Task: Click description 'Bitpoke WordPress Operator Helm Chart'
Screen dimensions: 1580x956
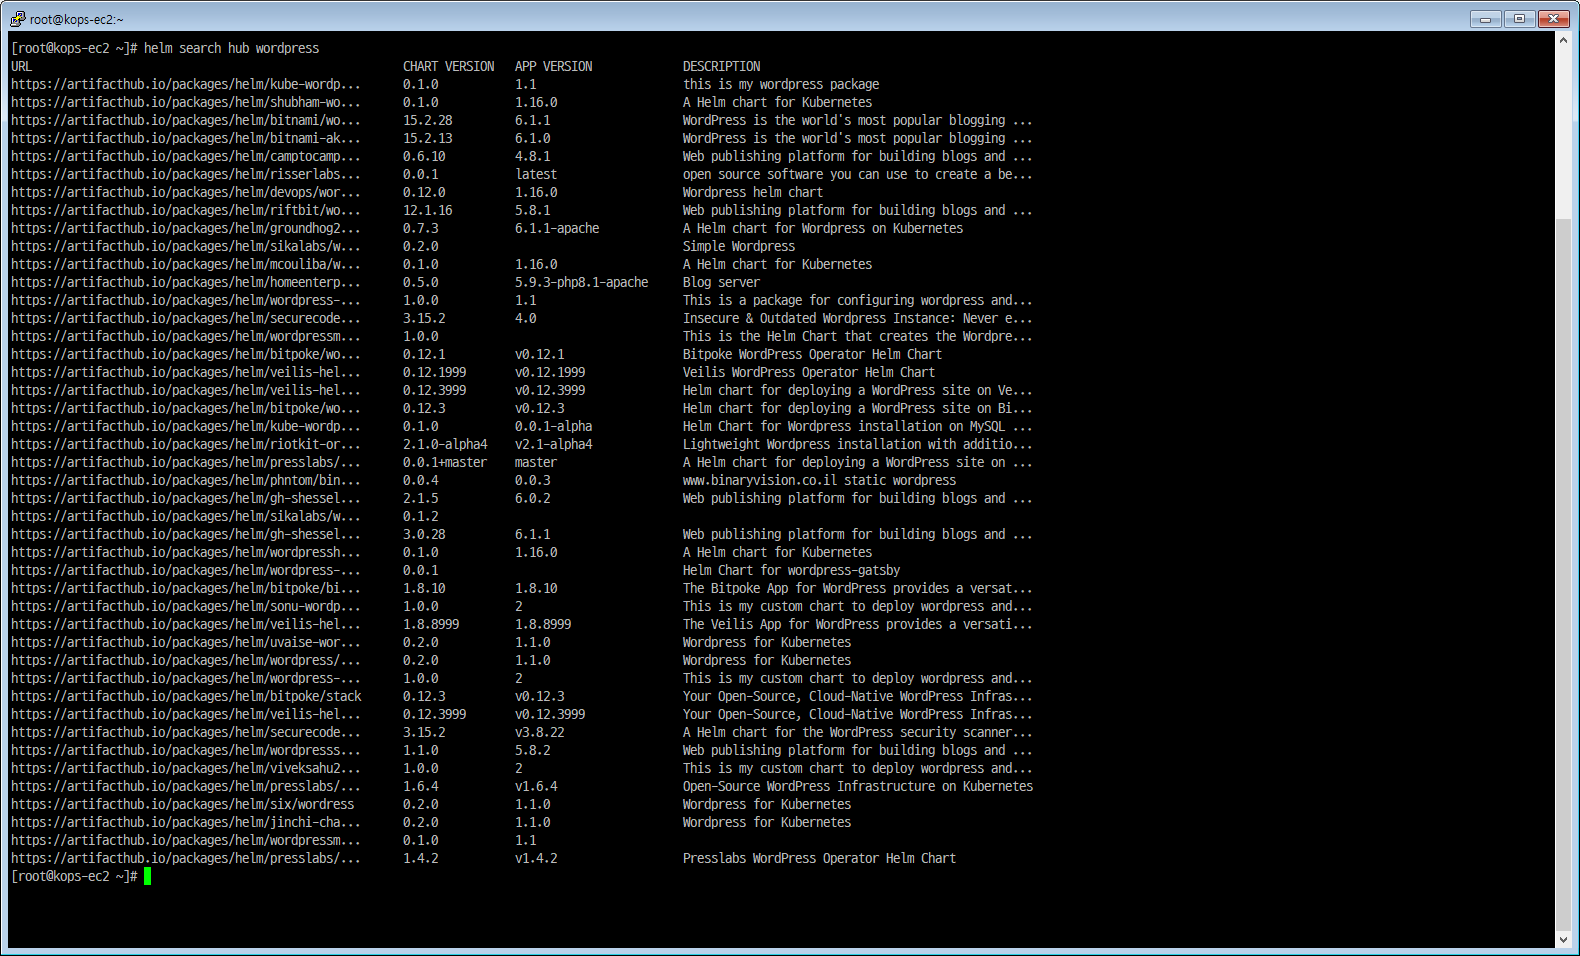Action: (812, 354)
